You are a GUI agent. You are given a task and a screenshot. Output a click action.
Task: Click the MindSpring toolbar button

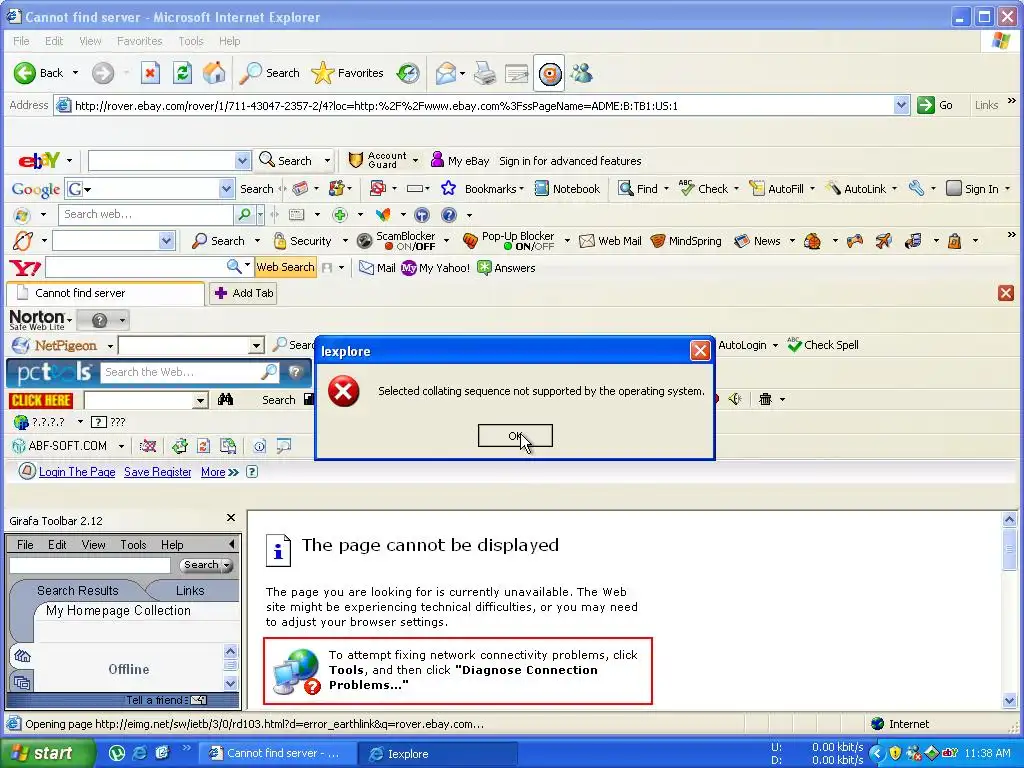(686, 241)
